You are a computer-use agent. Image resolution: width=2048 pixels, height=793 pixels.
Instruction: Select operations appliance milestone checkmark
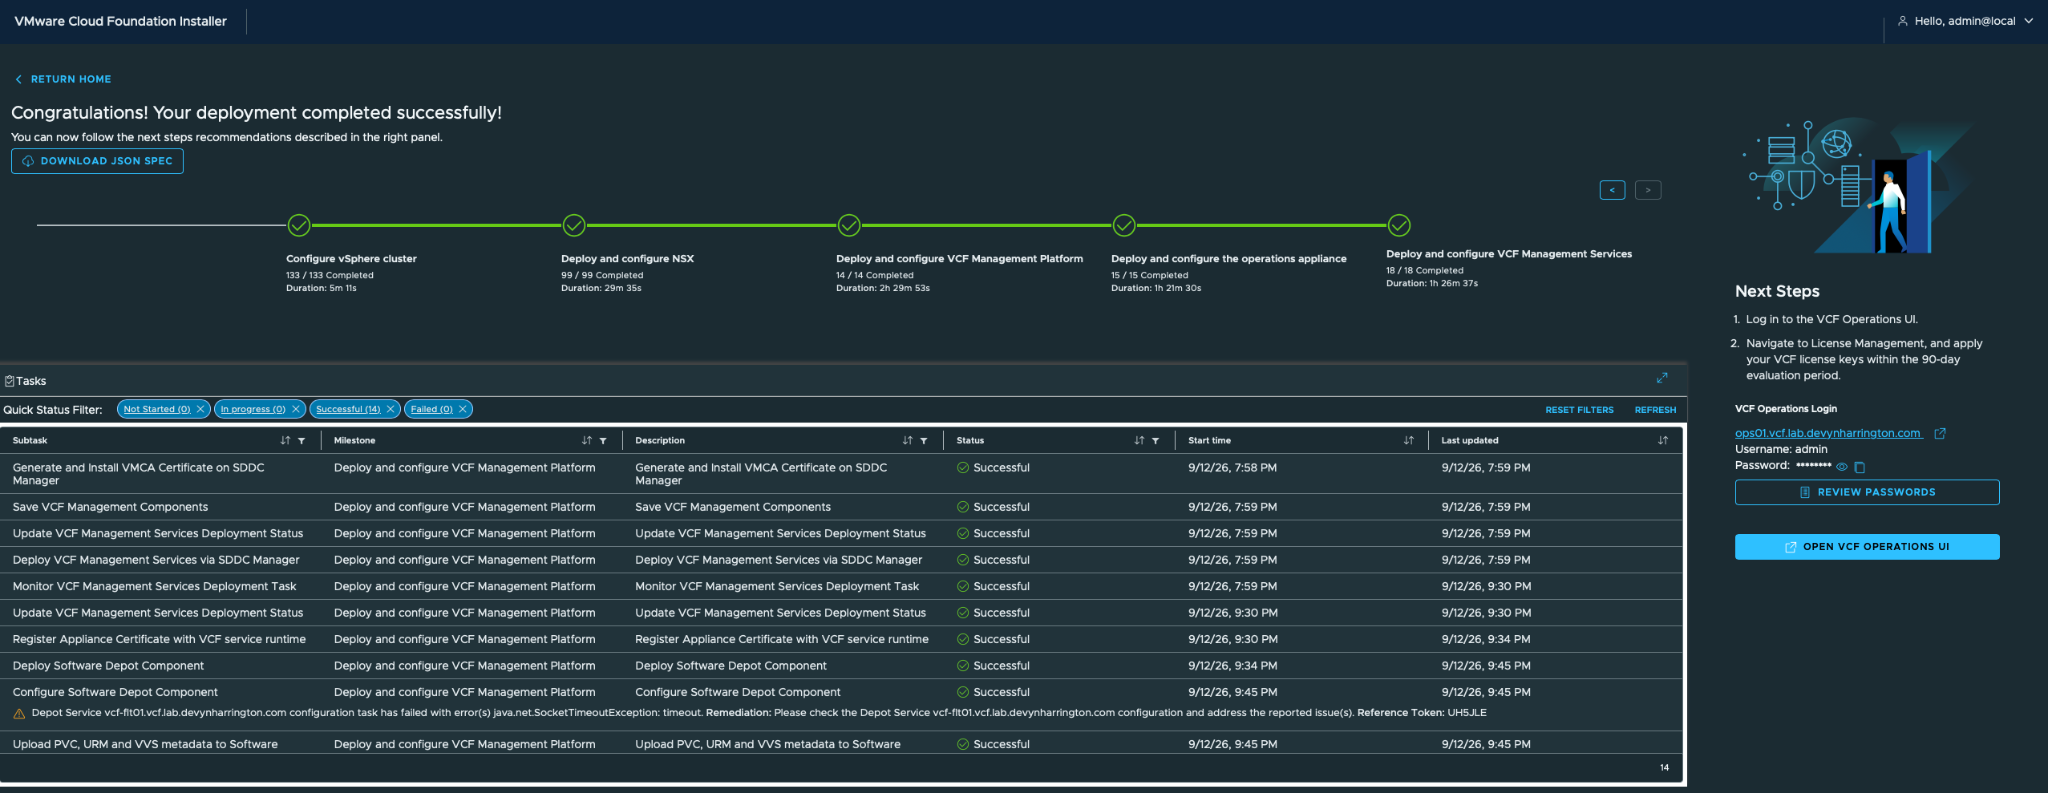click(1124, 225)
